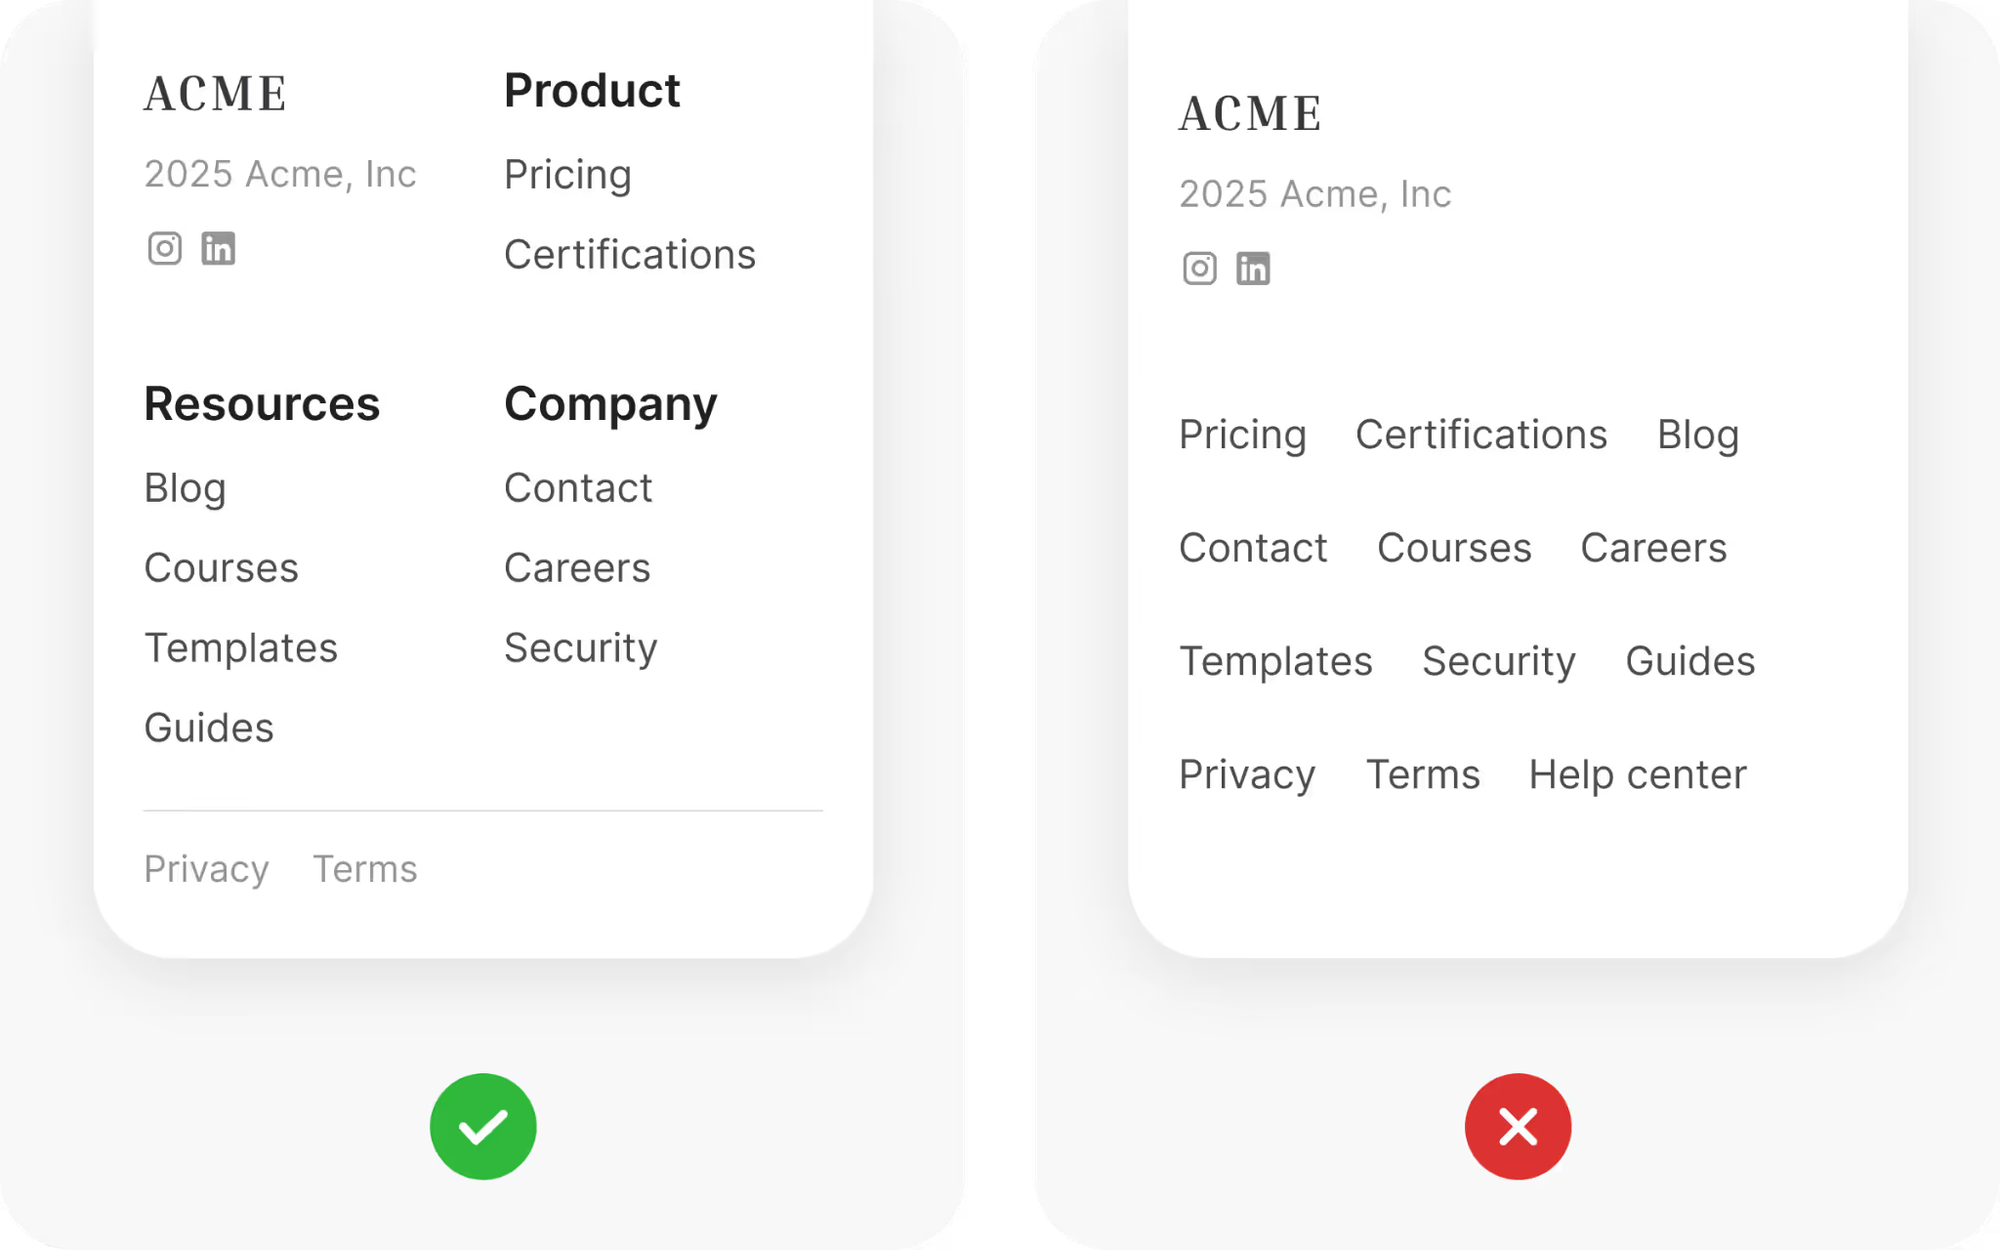Click the ACME logo in the right card
The width and height of the screenshot is (2000, 1250).
(x=1251, y=114)
